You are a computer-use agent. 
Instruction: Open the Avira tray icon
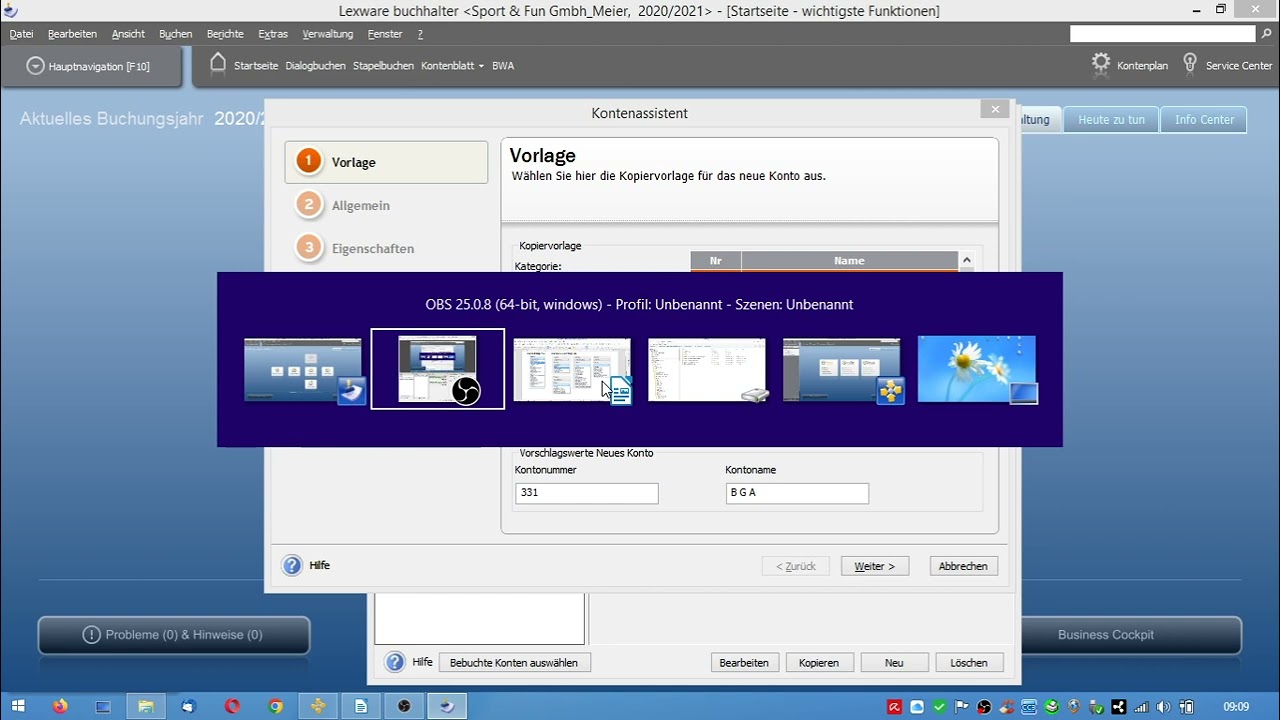(x=895, y=707)
